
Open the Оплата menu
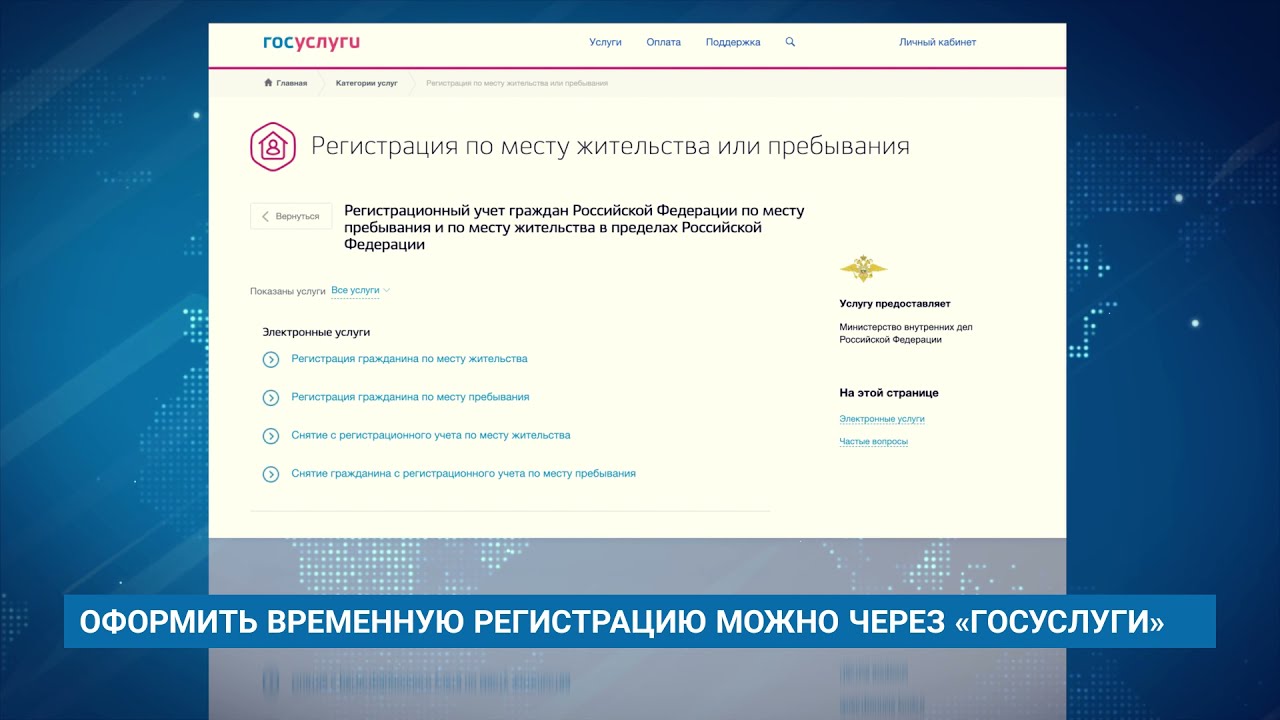click(x=663, y=42)
